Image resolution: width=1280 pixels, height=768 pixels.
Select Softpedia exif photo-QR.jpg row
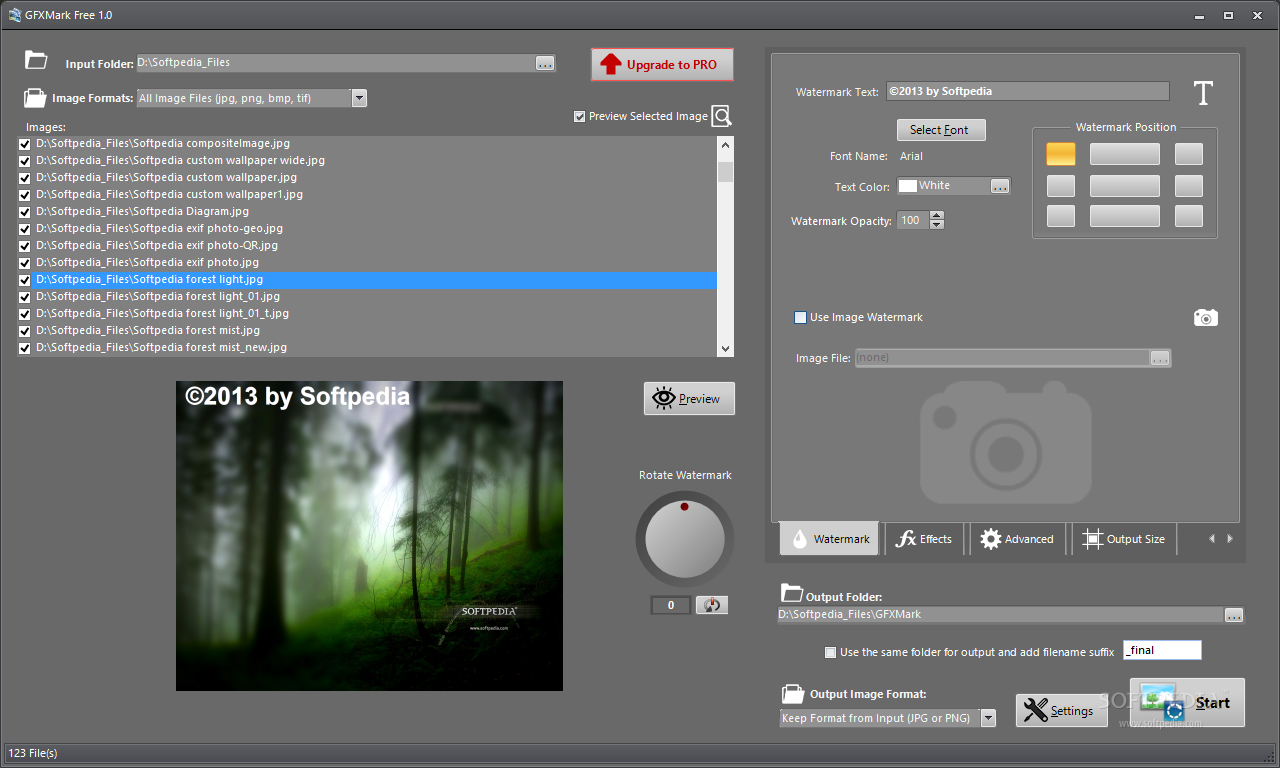375,246
